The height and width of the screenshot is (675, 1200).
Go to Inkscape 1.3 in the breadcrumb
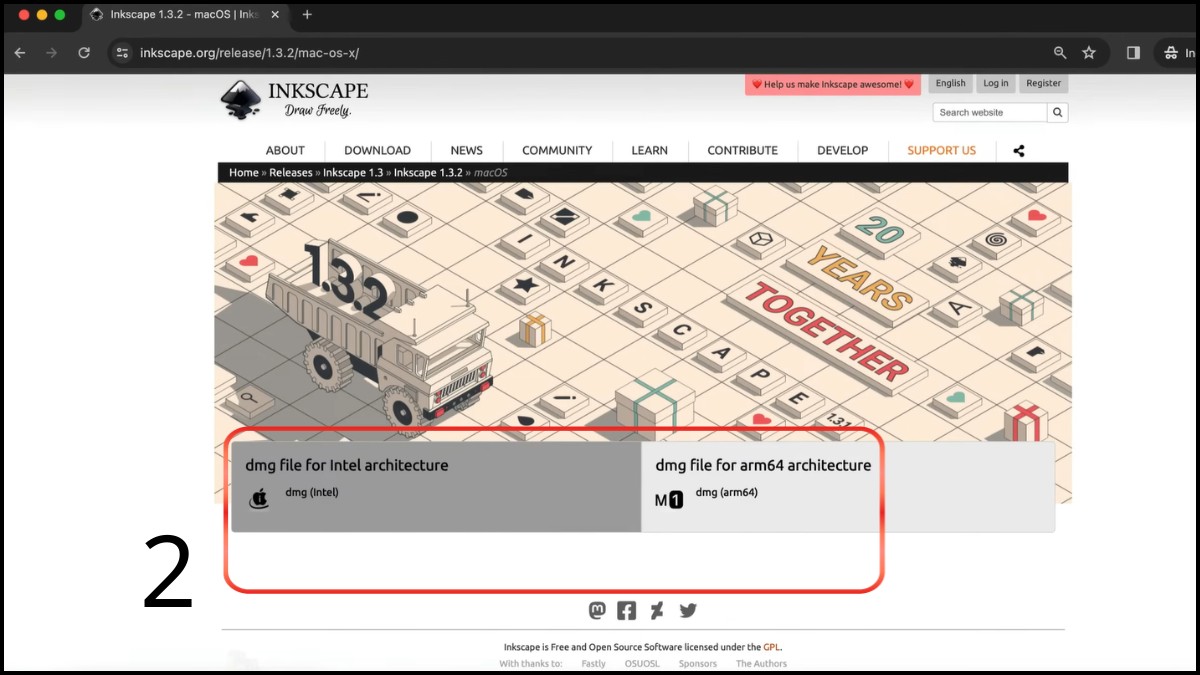353,173
